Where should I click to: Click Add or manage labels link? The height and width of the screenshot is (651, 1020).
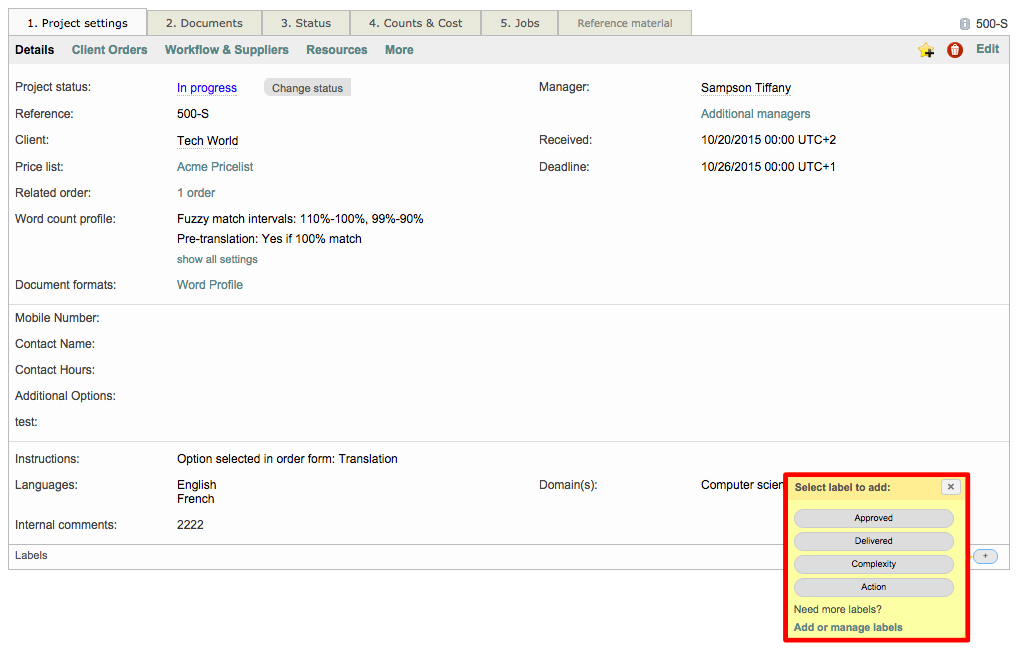tap(848, 628)
